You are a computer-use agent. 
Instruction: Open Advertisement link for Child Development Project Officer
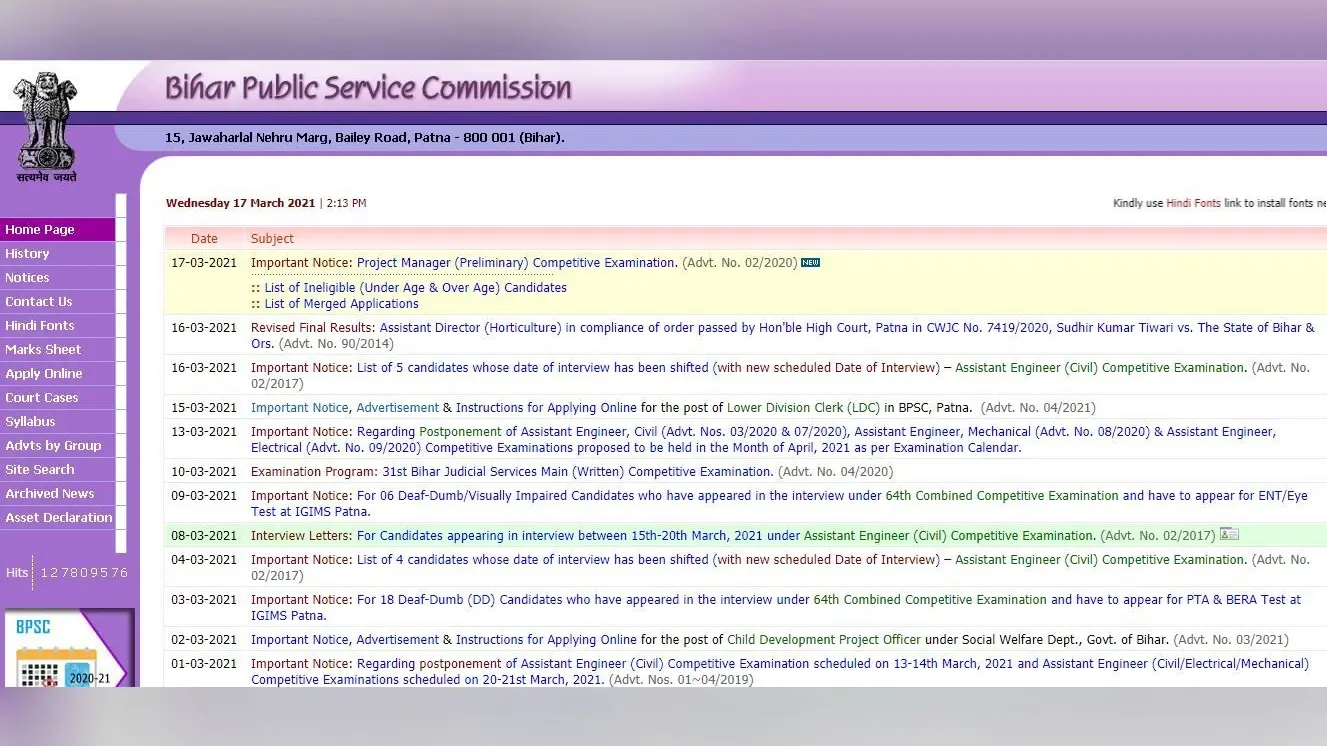(x=397, y=640)
